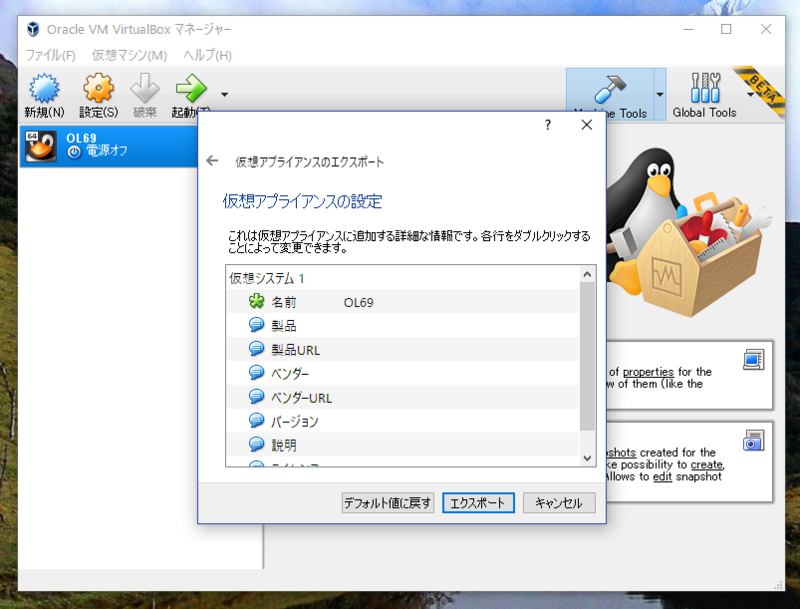
Task: Click the speech bubble icon beside 説明
Action: 256,444
